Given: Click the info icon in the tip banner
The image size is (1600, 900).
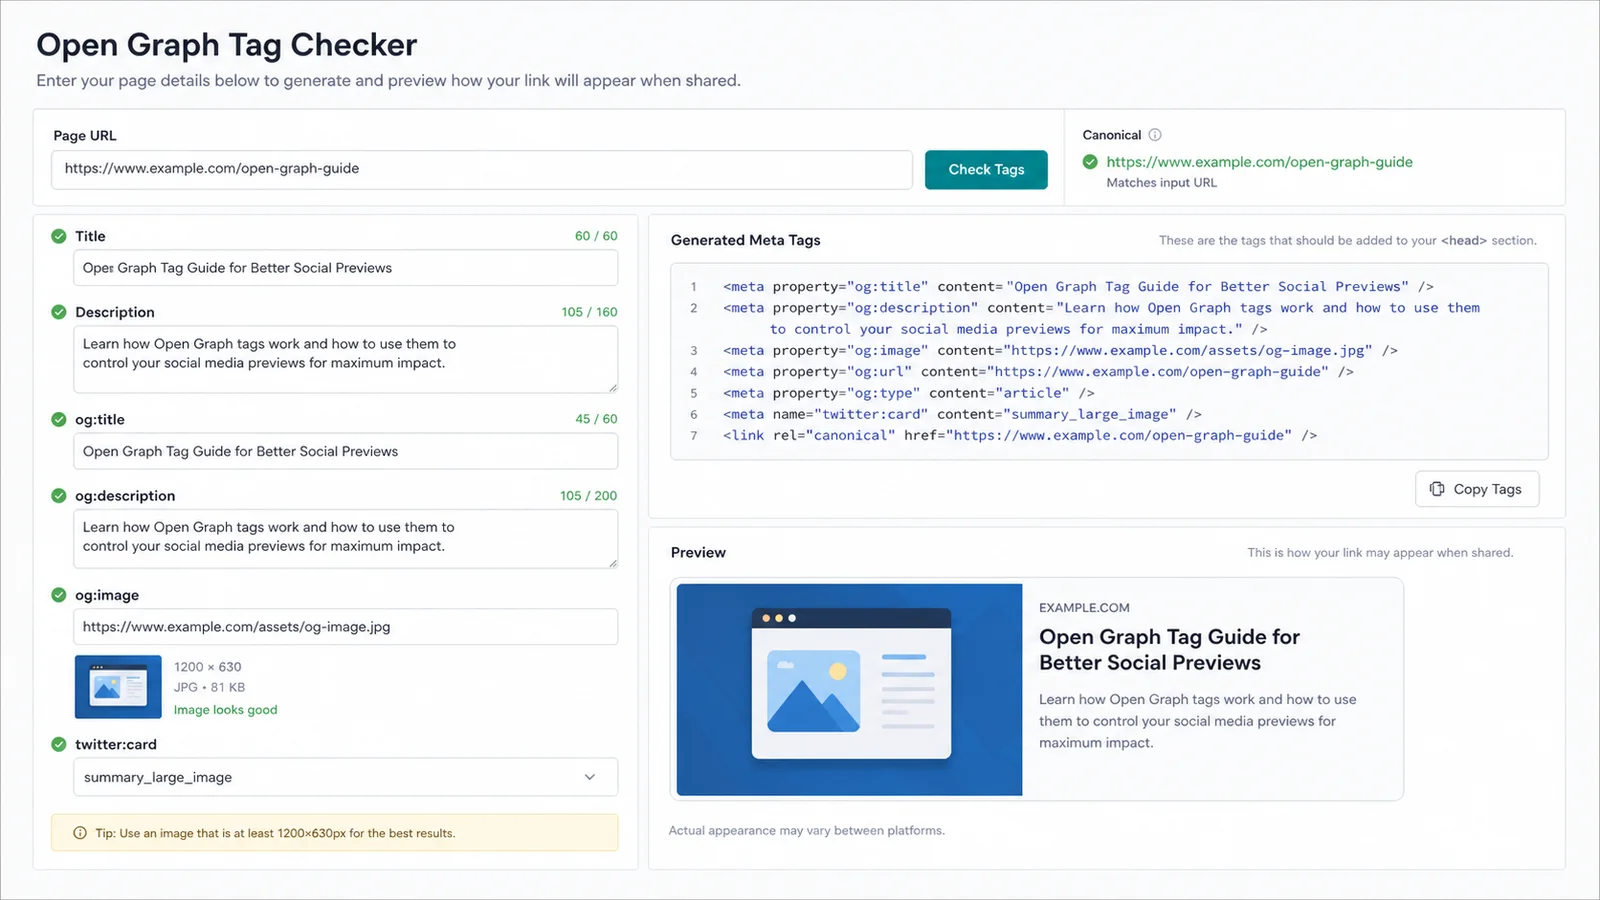Looking at the screenshot, I should tap(80, 833).
